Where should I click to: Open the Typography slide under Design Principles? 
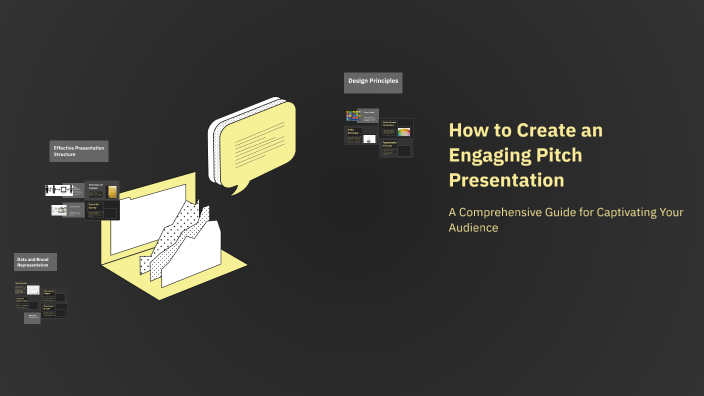[x=397, y=148]
